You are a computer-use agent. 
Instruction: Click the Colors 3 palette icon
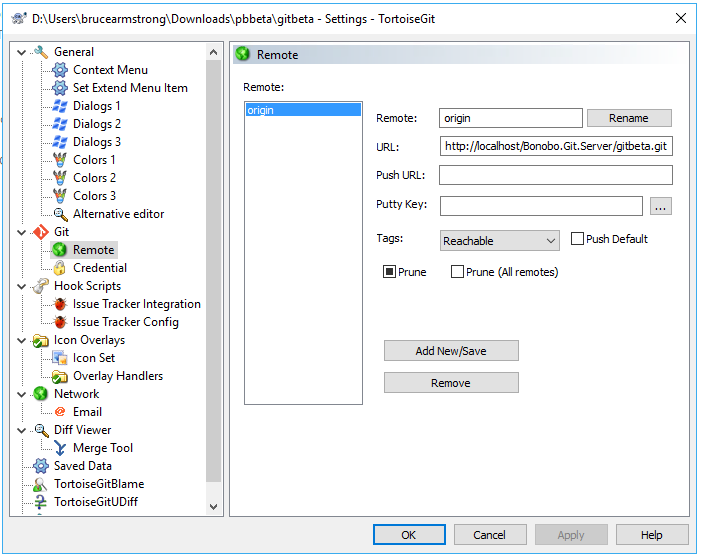(x=60, y=196)
